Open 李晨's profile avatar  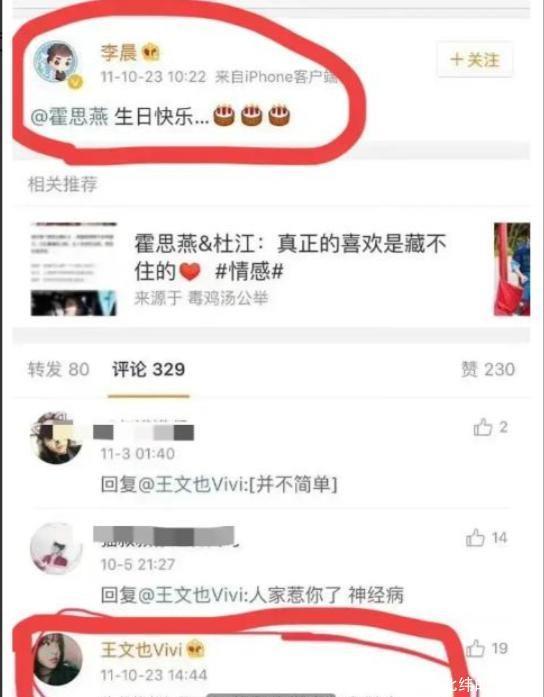pyautogui.click(x=56, y=62)
